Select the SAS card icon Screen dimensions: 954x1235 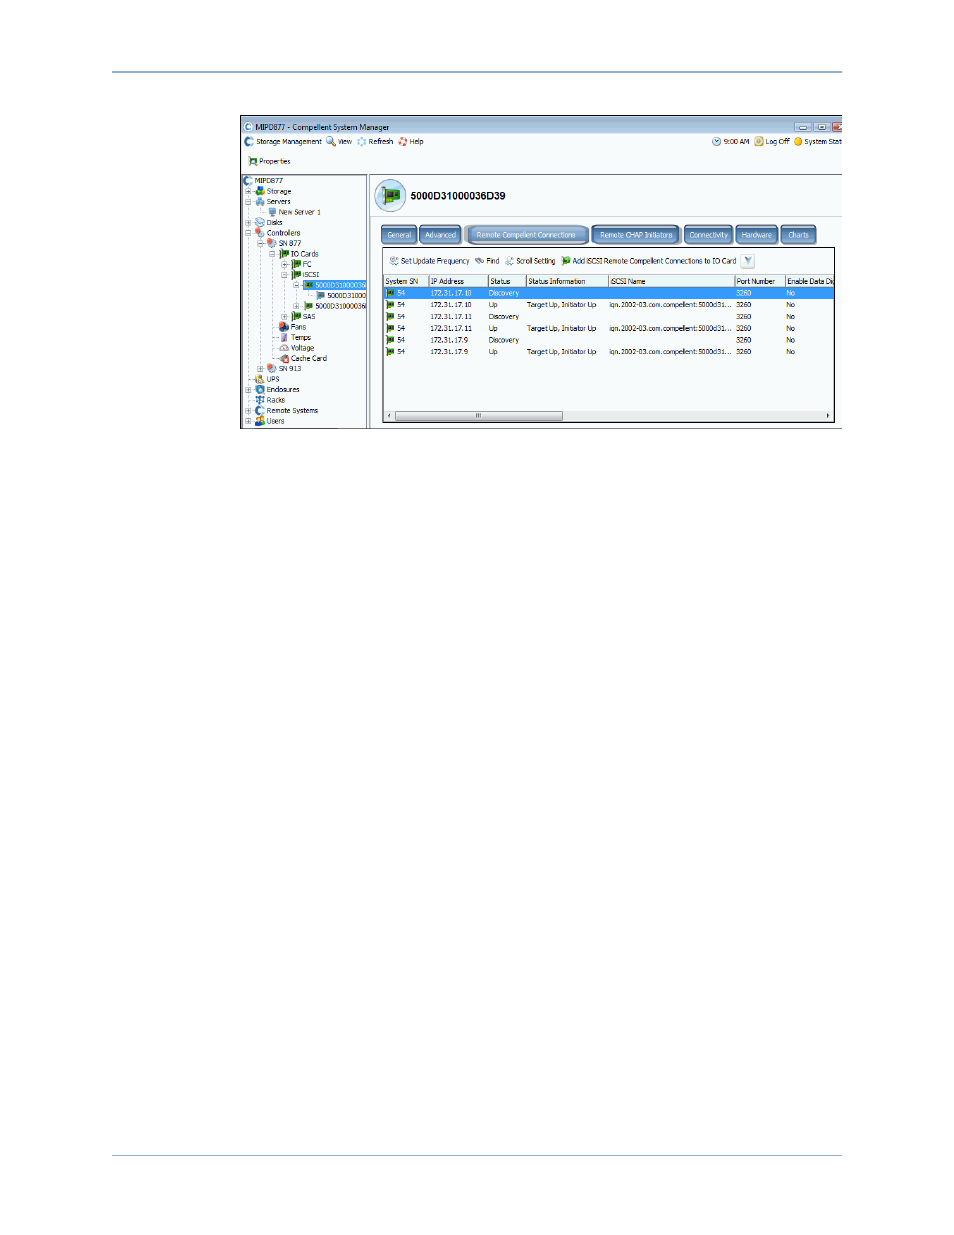click(296, 316)
